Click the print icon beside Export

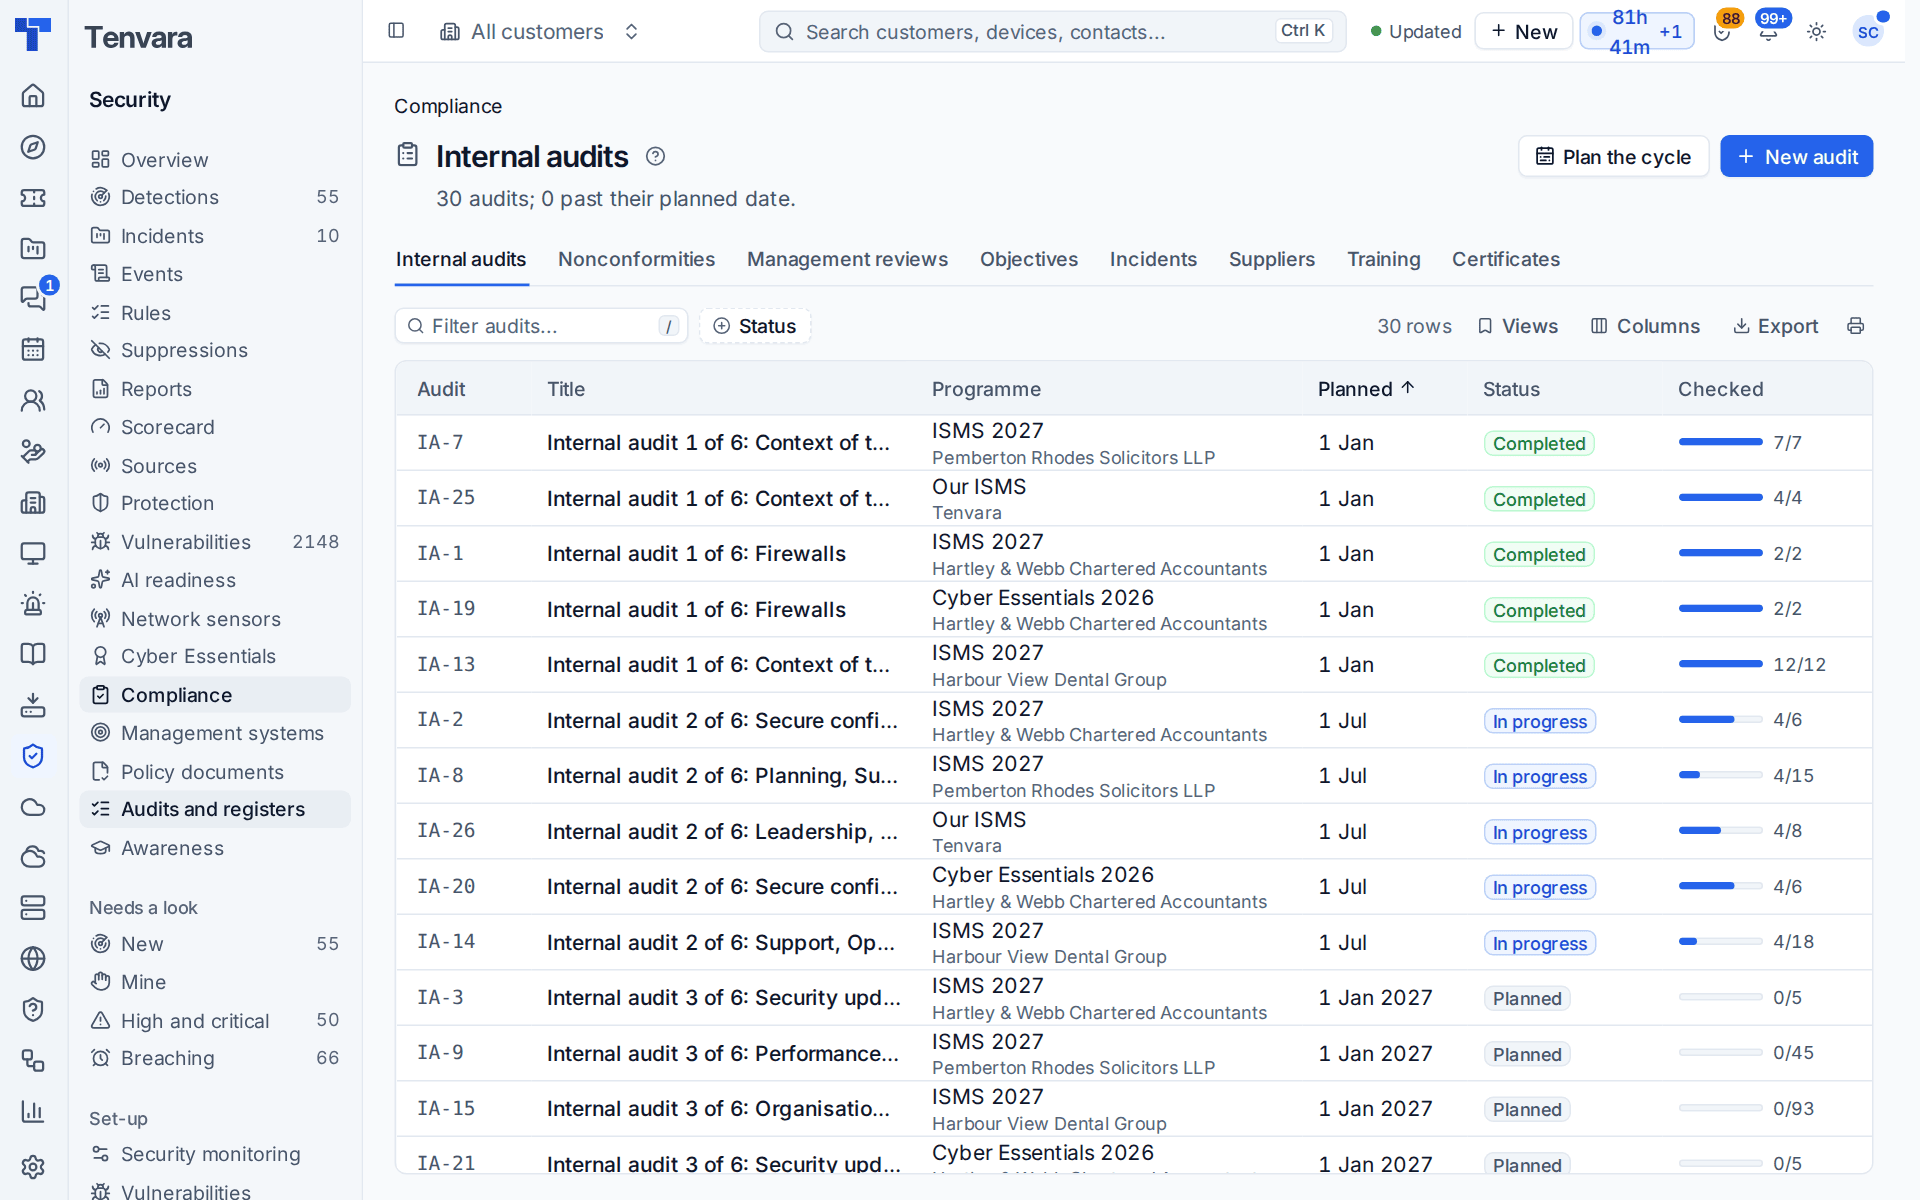(x=1856, y=326)
